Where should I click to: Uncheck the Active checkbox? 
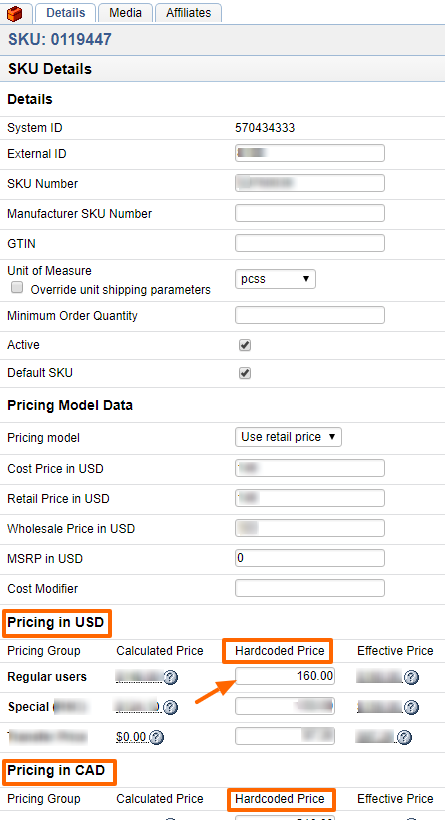tap(245, 345)
